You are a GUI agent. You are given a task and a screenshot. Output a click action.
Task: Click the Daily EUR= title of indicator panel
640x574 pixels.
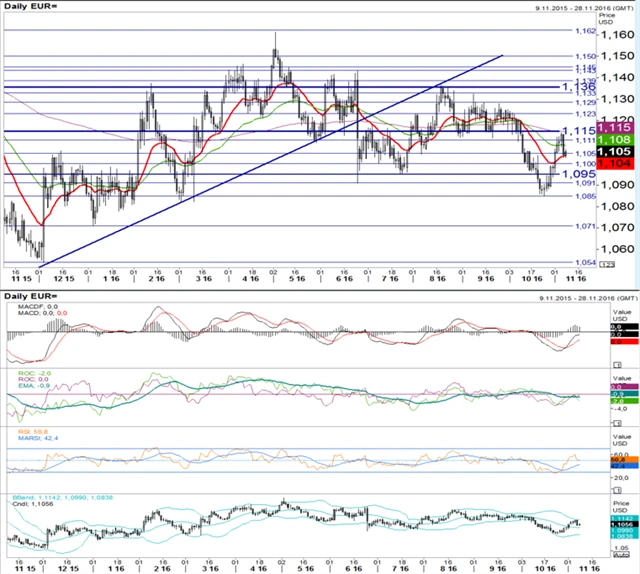(27, 297)
